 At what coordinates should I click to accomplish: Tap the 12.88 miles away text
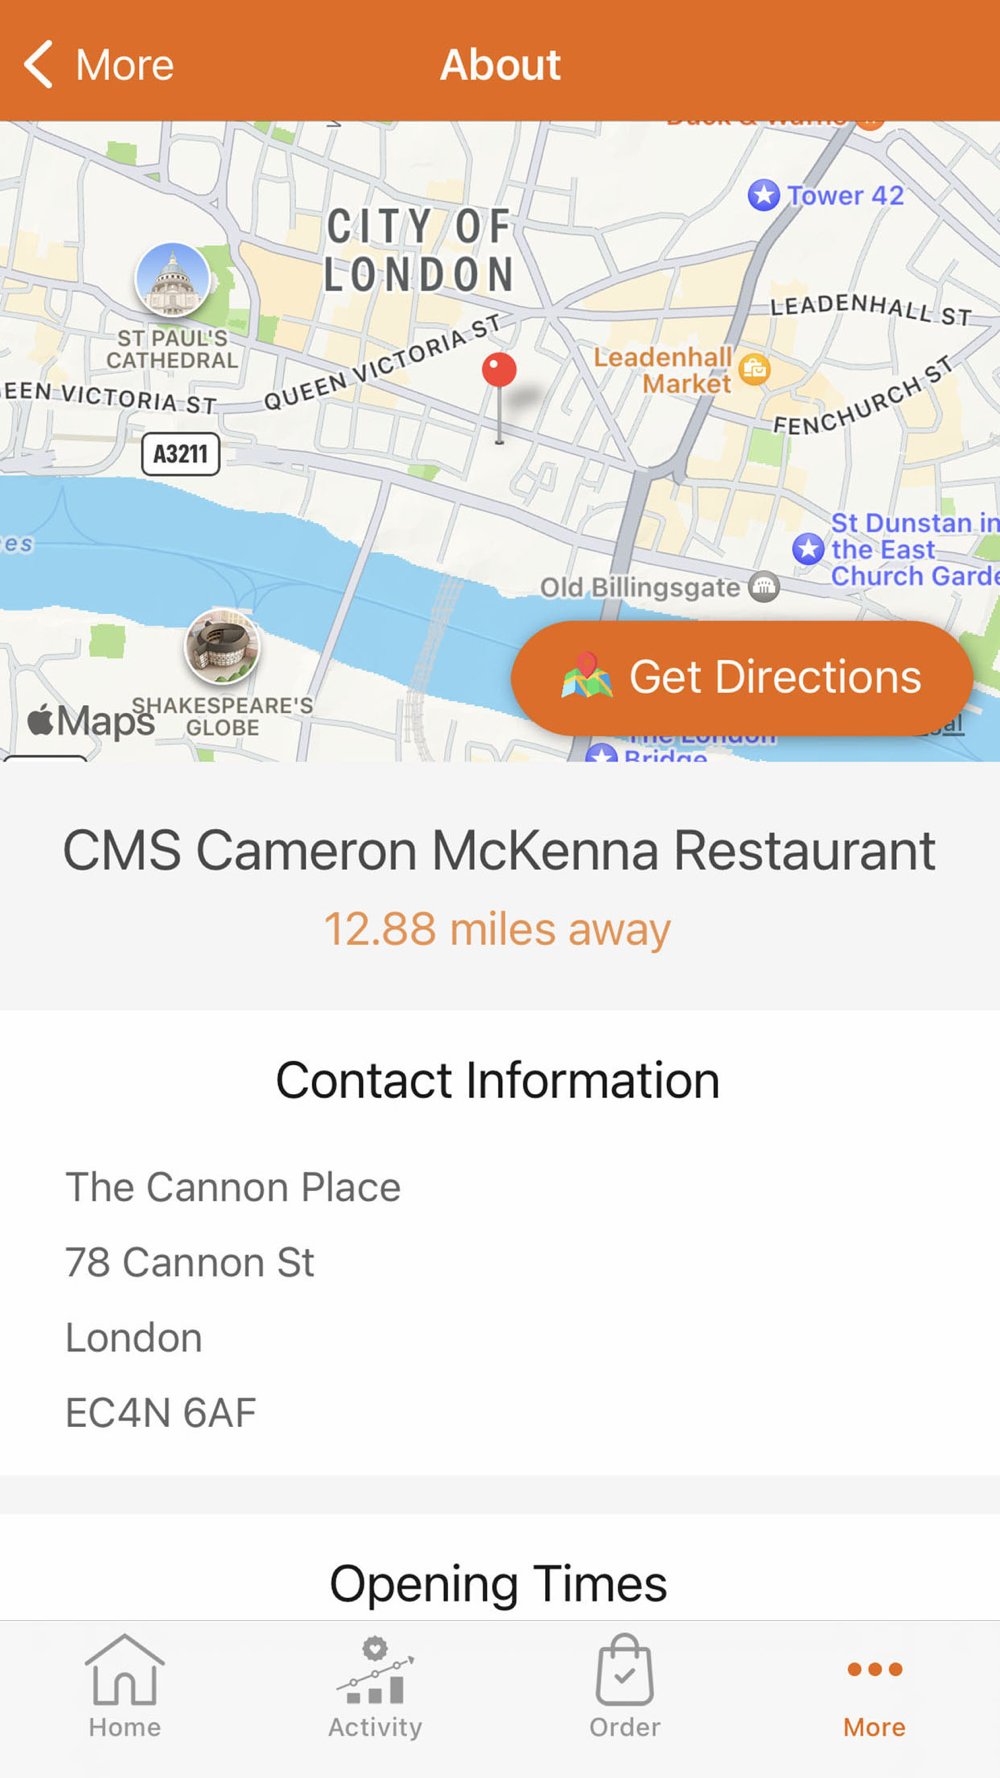coord(497,929)
